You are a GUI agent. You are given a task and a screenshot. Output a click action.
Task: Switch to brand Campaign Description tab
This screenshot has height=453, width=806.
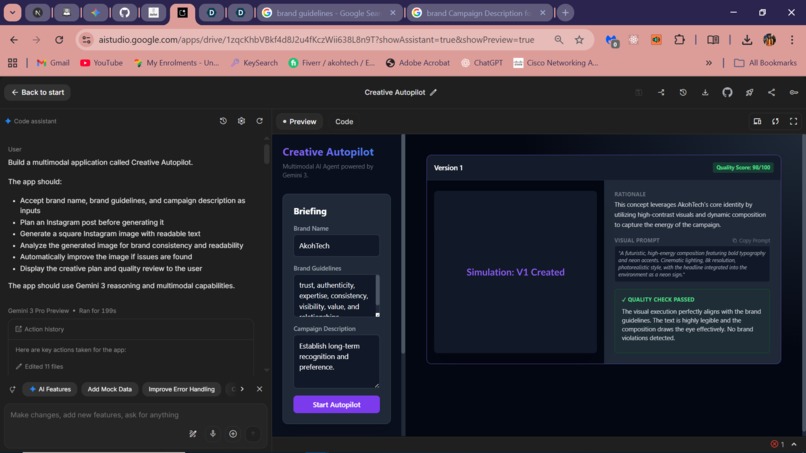click(x=480, y=13)
